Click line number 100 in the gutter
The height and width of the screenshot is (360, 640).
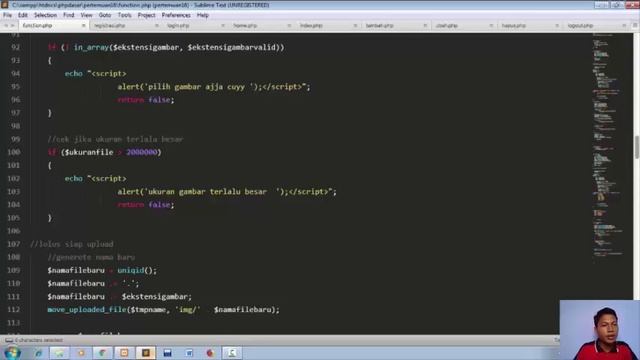click(13, 152)
